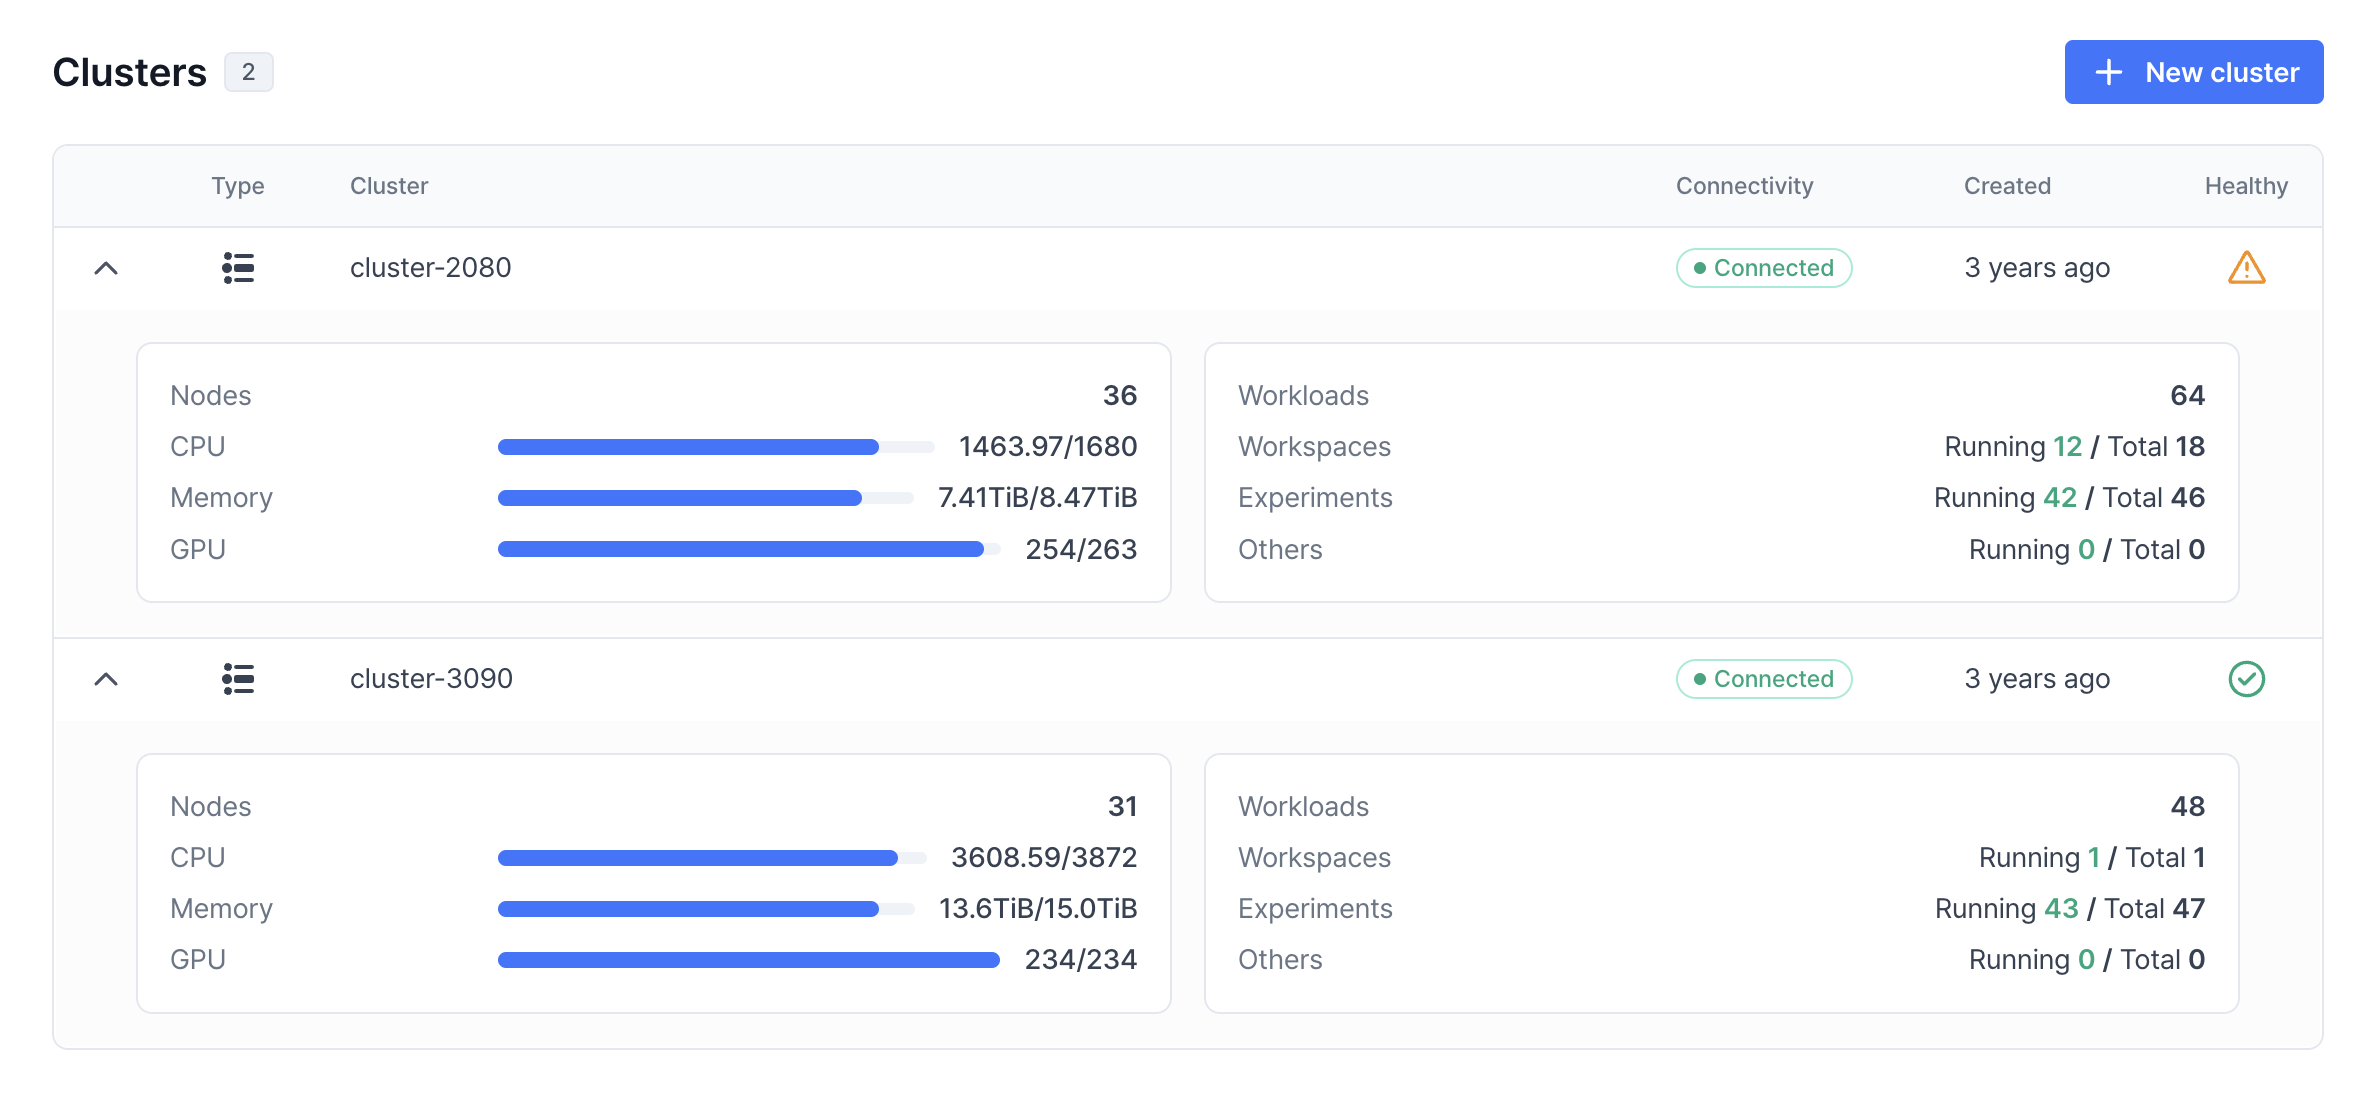Open the cluster-3090 name link
The height and width of the screenshot is (1114, 2378).
pyautogui.click(x=431, y=679)
